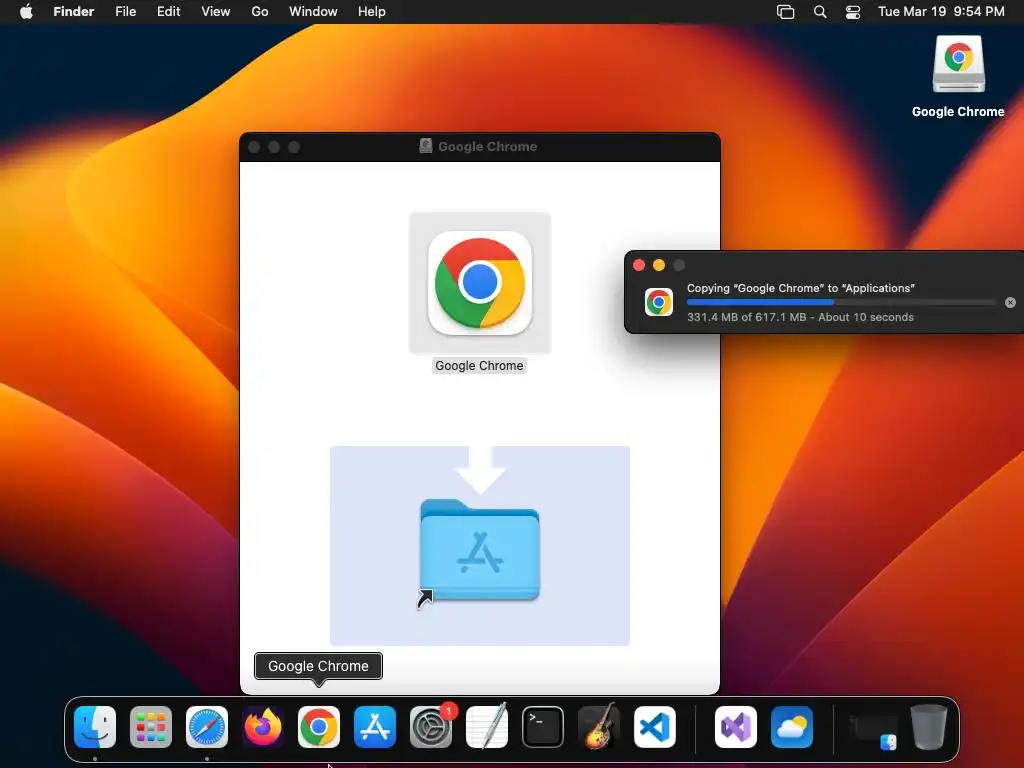Launch Terminal from the Dock
Viewport: 1024px width, 768px height.
[543, 727]
